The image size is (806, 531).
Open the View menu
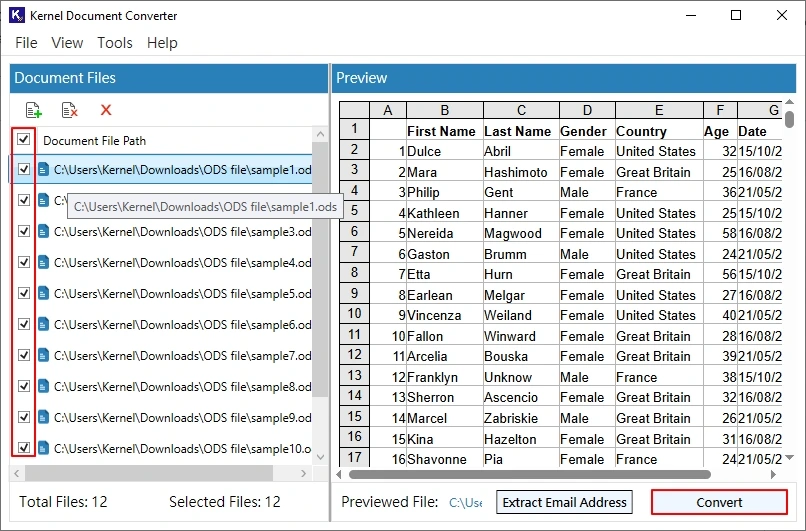point(67,43)
